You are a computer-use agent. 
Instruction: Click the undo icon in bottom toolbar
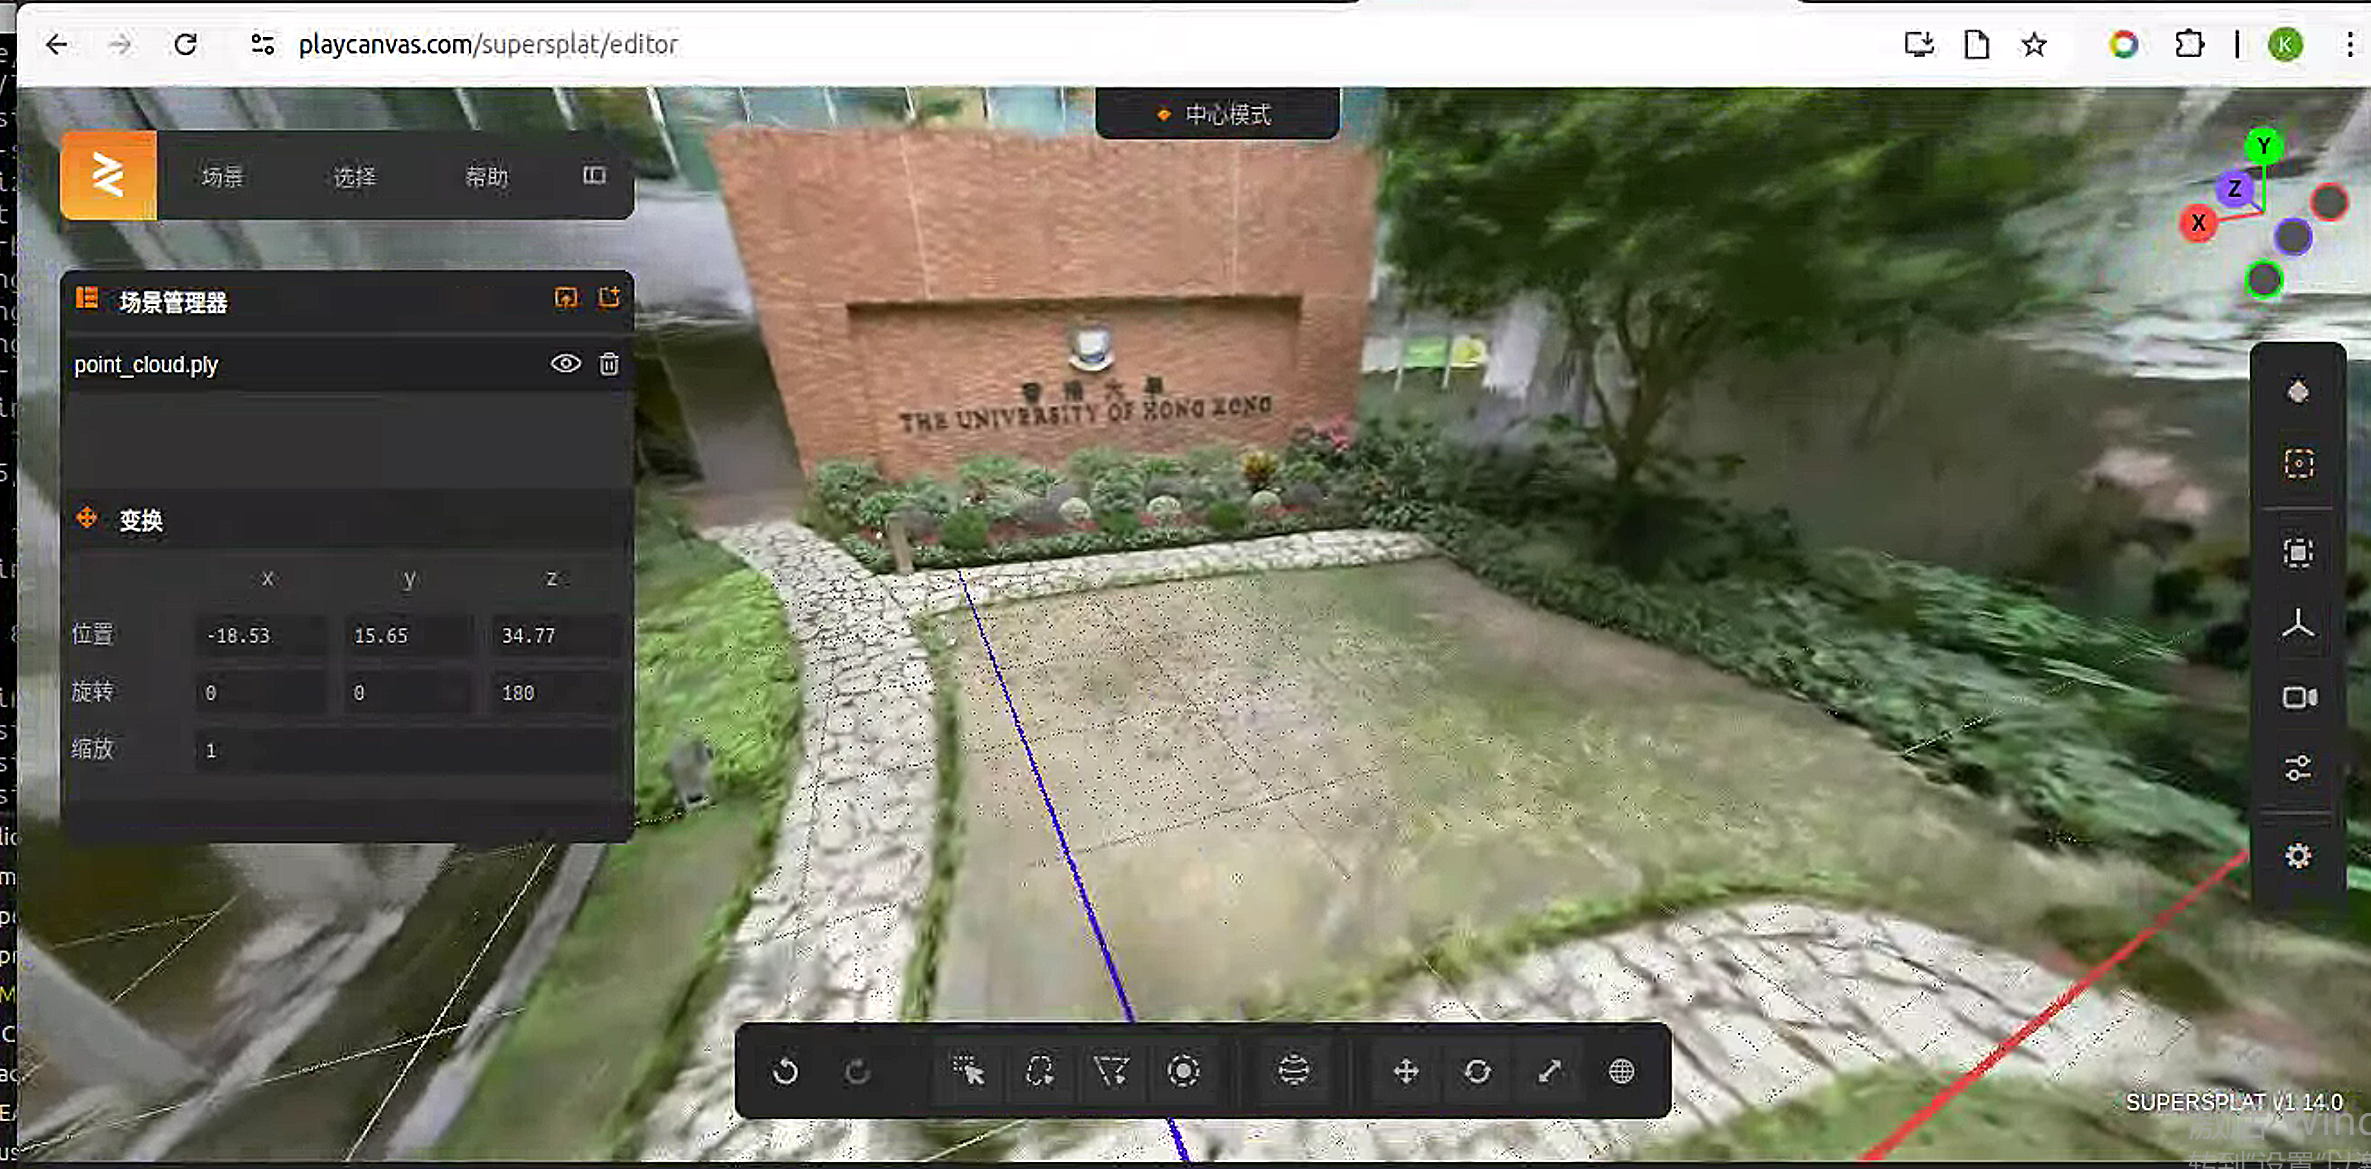pyautogui.click(x=786, y=1071)
